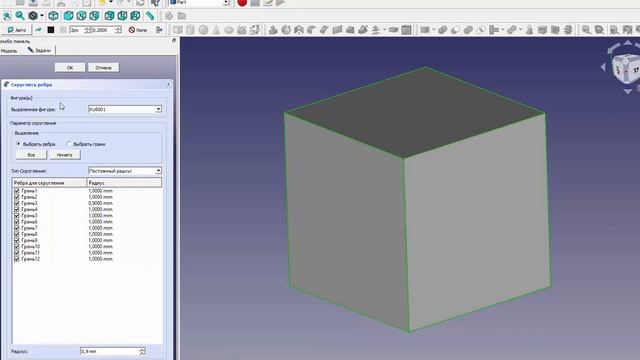
Task: Switch to the Модель tab
Action: tap(9, 51)
